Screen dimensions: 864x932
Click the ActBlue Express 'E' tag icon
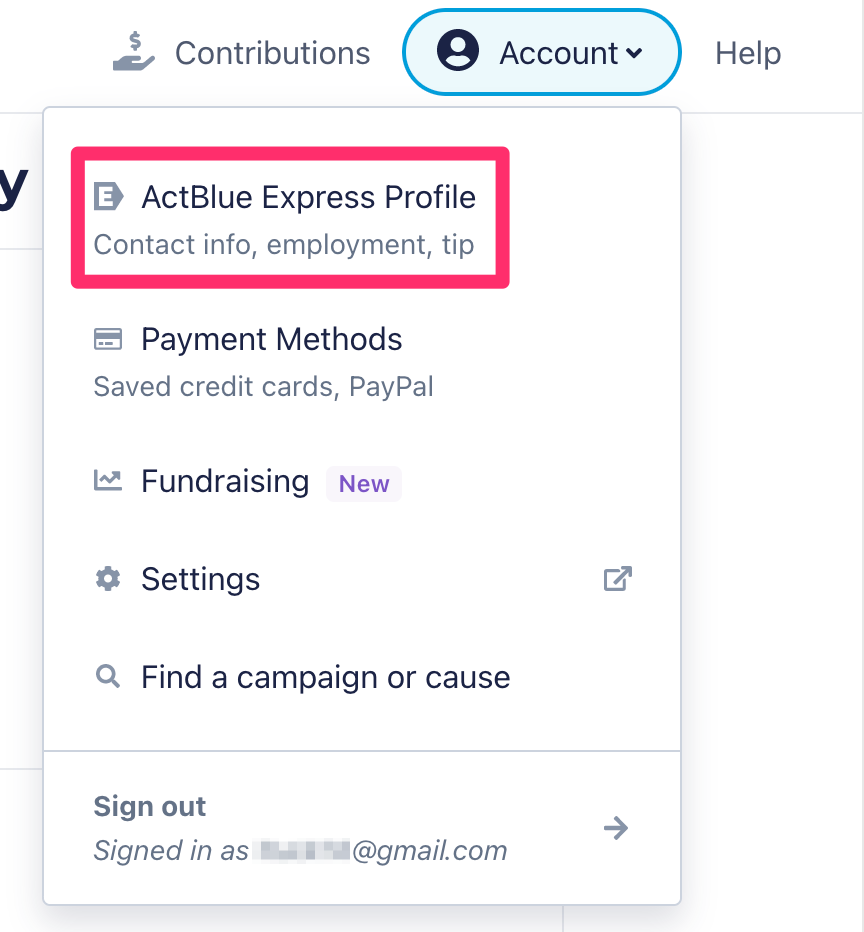[108, 197]
